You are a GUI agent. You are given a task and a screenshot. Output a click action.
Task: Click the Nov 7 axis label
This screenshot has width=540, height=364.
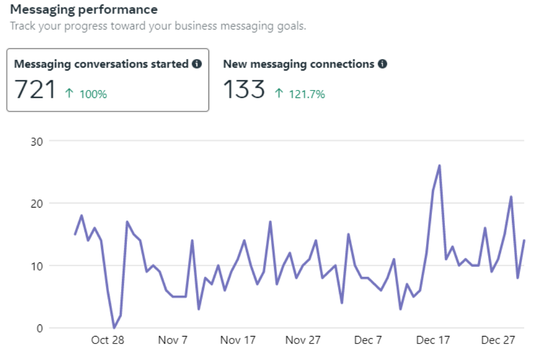[x=173, y=340]
